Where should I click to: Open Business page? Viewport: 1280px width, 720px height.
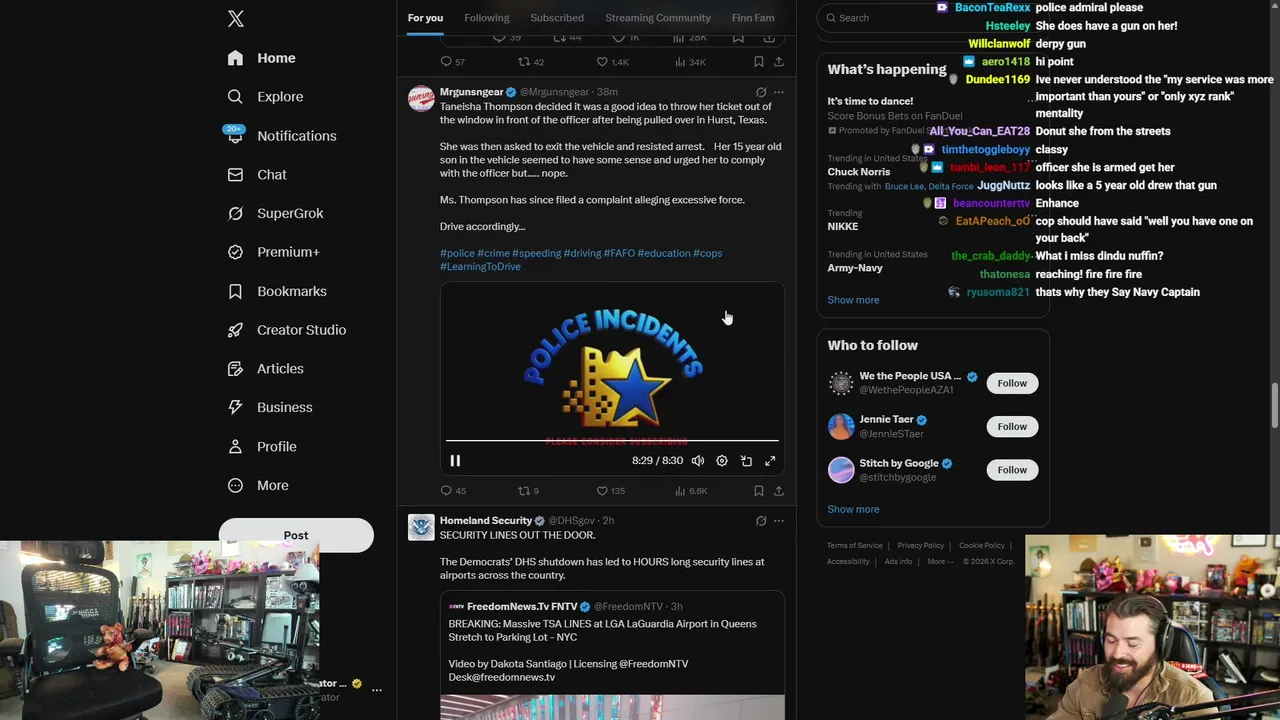(270, 407)
